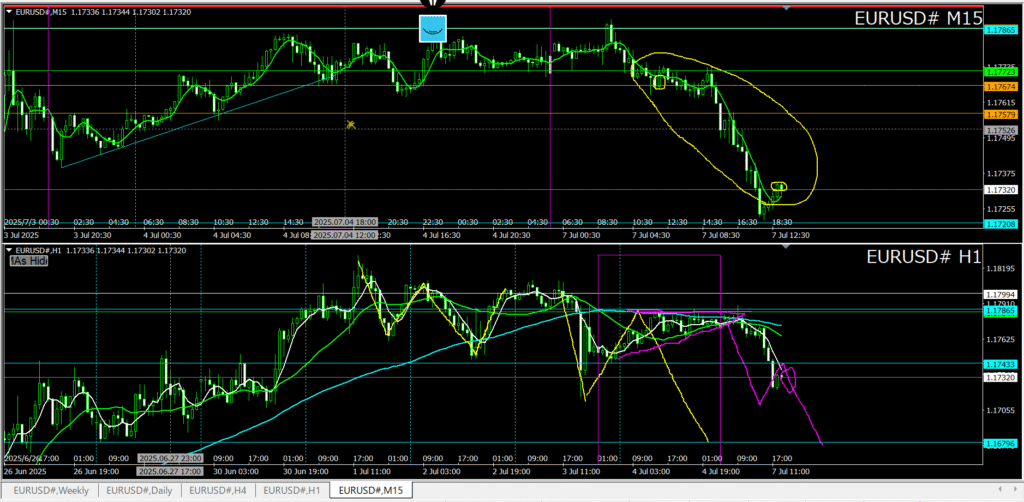Click the yellow cross marker on M15 chart
Screen dimensions: 1024x502
click(x=351, y=124)
